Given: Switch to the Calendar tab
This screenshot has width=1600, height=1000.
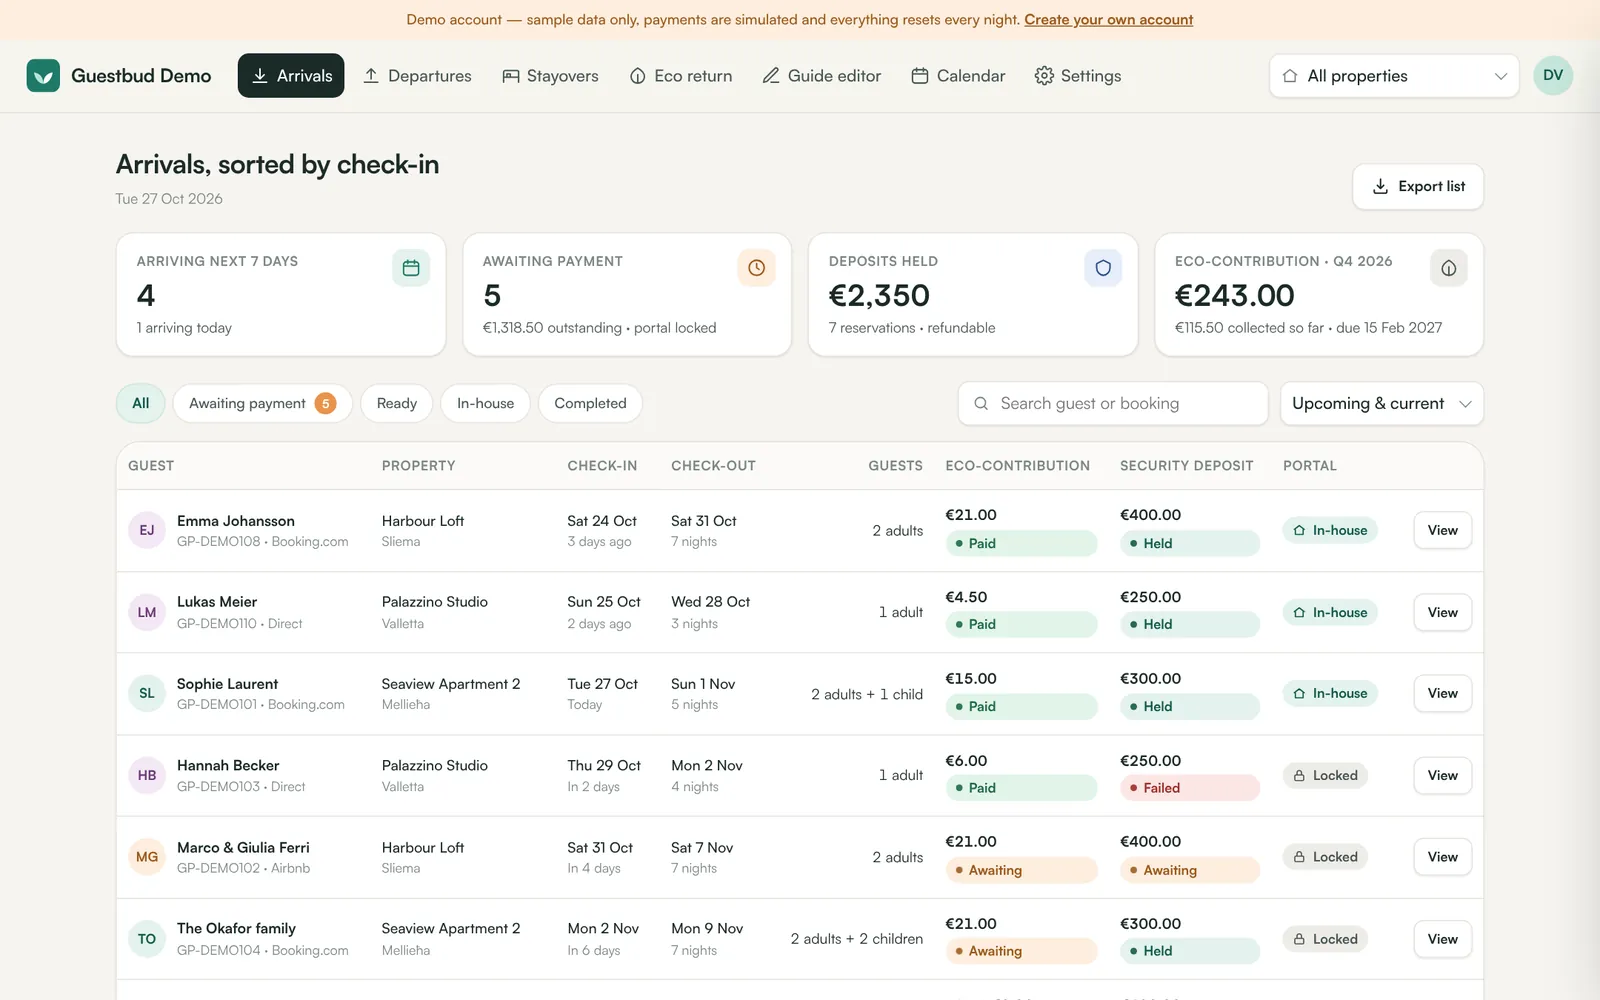Looking at the screenshot, I should [x=958, y=75].
